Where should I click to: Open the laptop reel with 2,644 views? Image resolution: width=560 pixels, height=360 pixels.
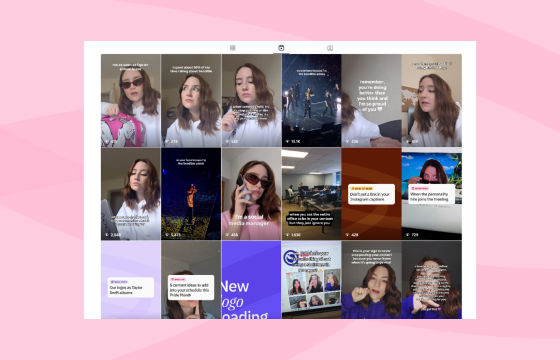(x=131, y=194)
